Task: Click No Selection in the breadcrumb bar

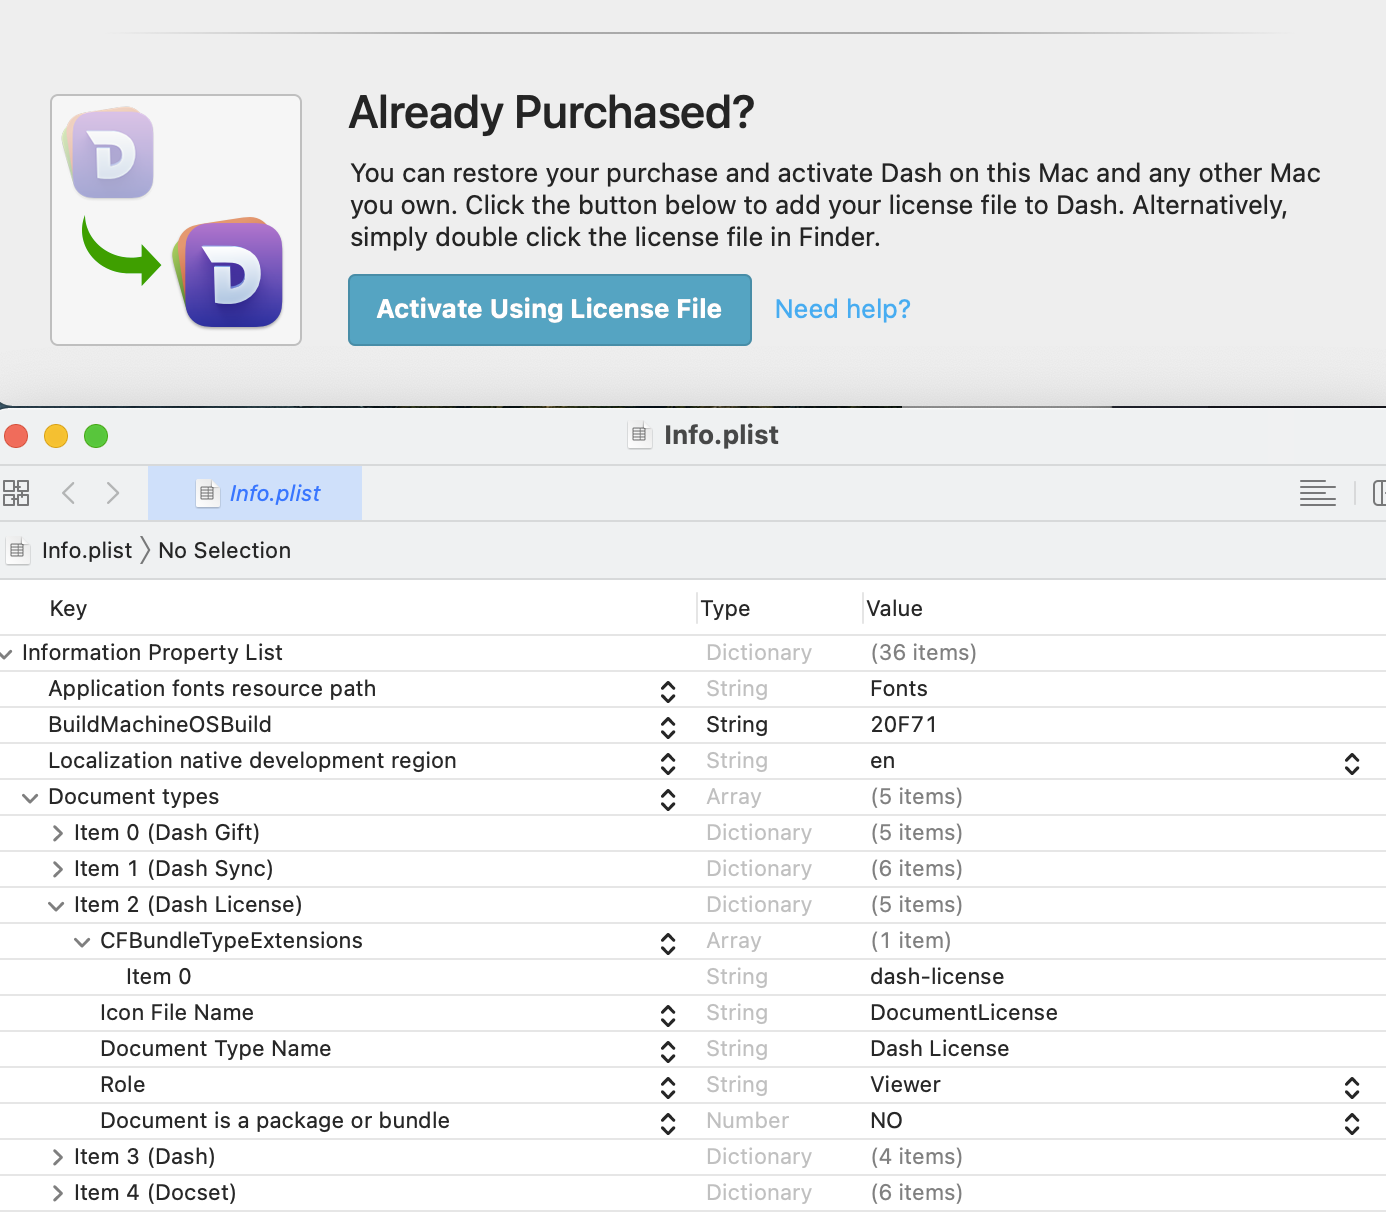Action: click(224, 551)
